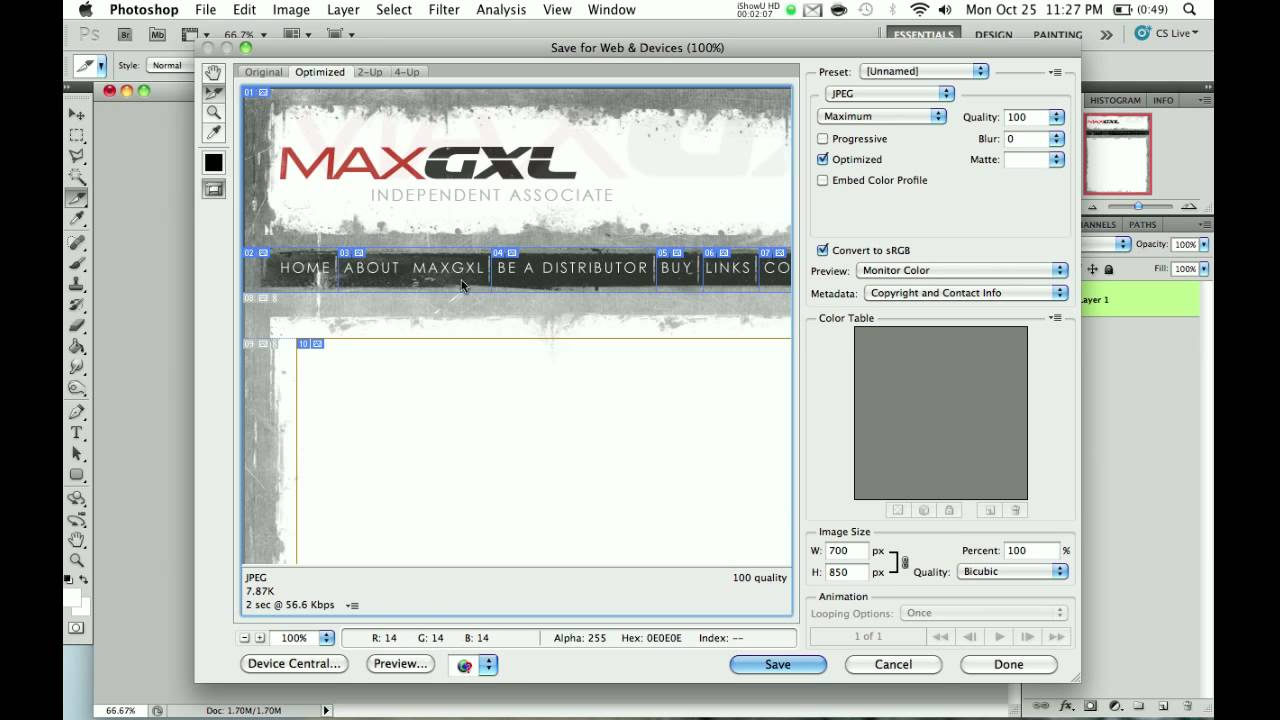Select the Eyedropper tool in Save for Web
Screen dimensions: 1280x720
point(213,133)
